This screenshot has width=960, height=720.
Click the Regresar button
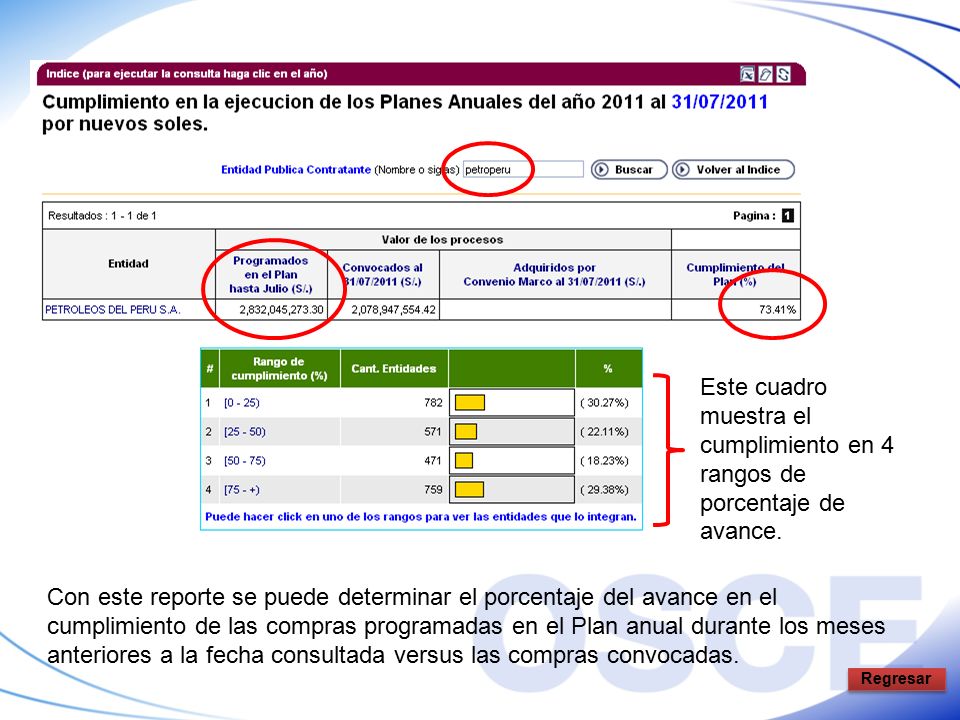pos(896,679)
